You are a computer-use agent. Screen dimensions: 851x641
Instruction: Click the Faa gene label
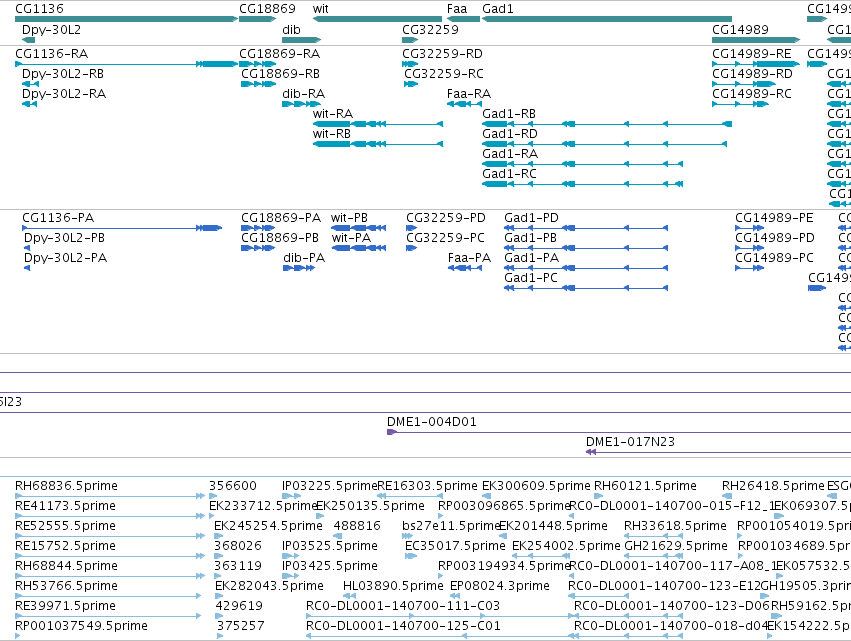click(x=456, y=9)
